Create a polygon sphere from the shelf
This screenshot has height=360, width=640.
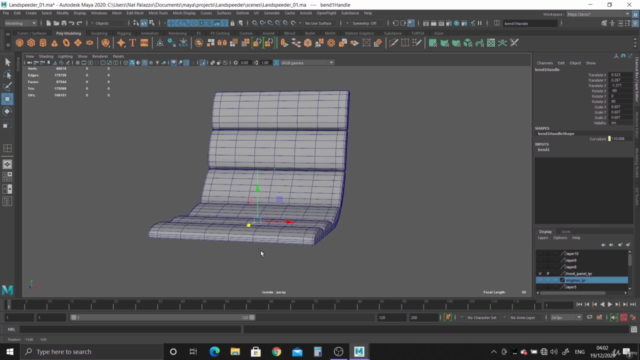[19, 43]
